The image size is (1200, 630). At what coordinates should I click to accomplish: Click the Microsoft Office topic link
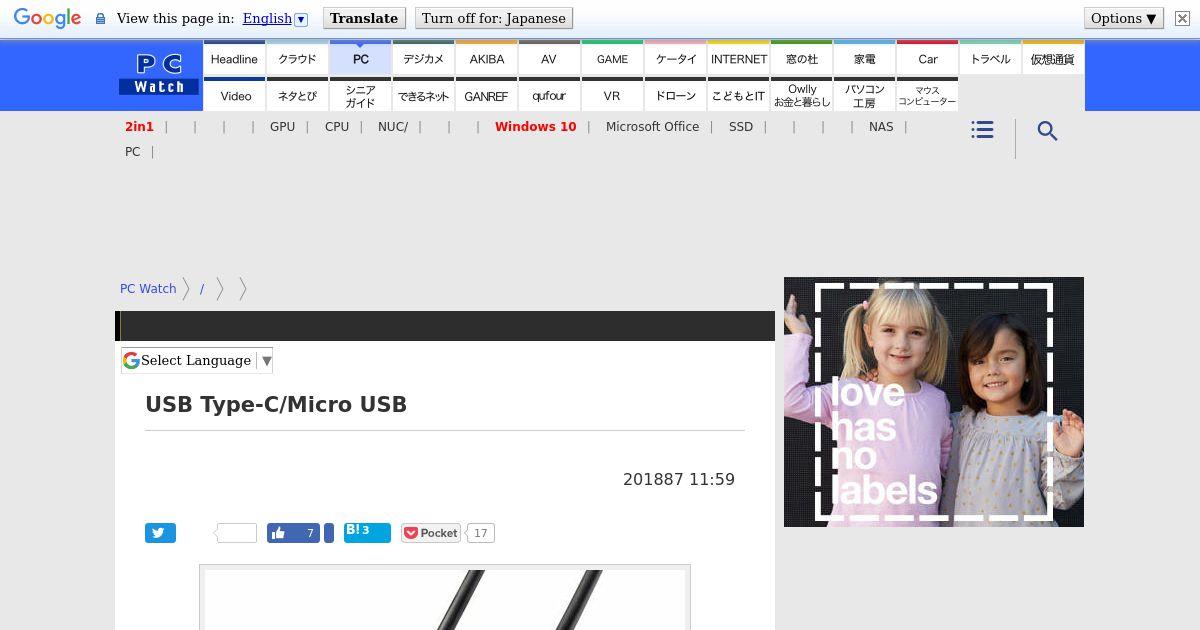pos(652,127)
